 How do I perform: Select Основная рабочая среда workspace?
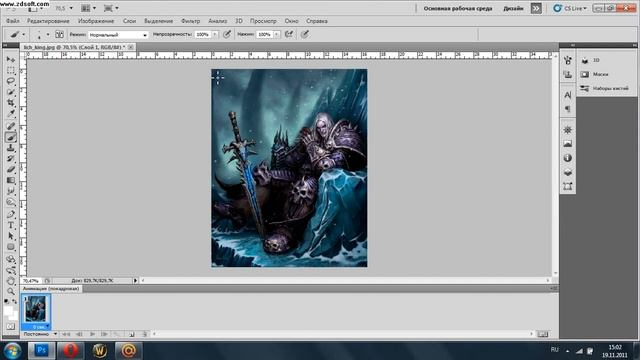(x=458, y=8)
